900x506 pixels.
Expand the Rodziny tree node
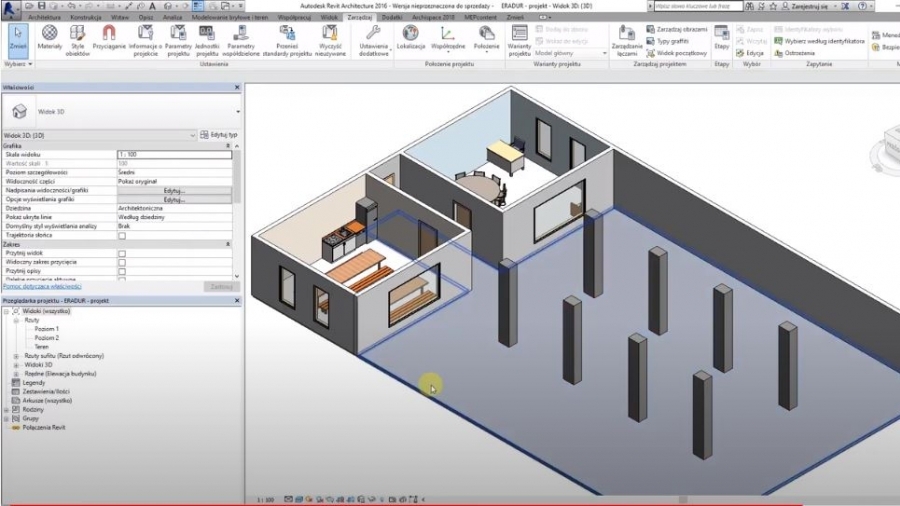pyautogui.click(x=7, y=409)
